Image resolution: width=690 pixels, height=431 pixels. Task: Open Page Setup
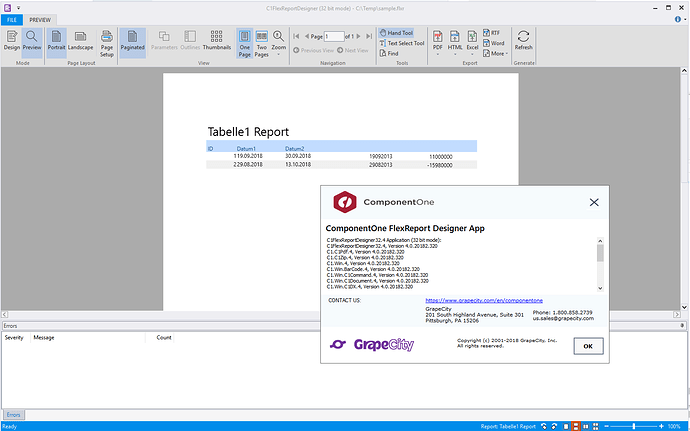tap(107, 43)
